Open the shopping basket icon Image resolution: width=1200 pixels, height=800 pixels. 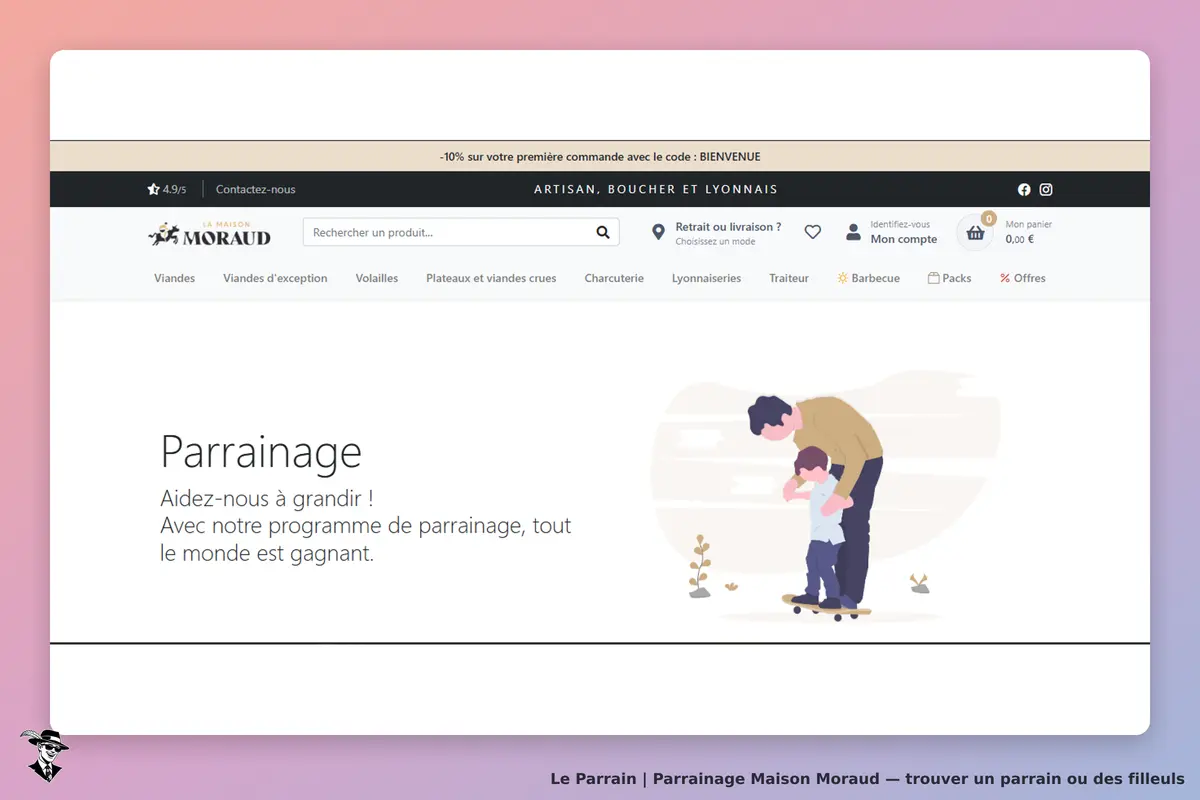click(975, 233)
